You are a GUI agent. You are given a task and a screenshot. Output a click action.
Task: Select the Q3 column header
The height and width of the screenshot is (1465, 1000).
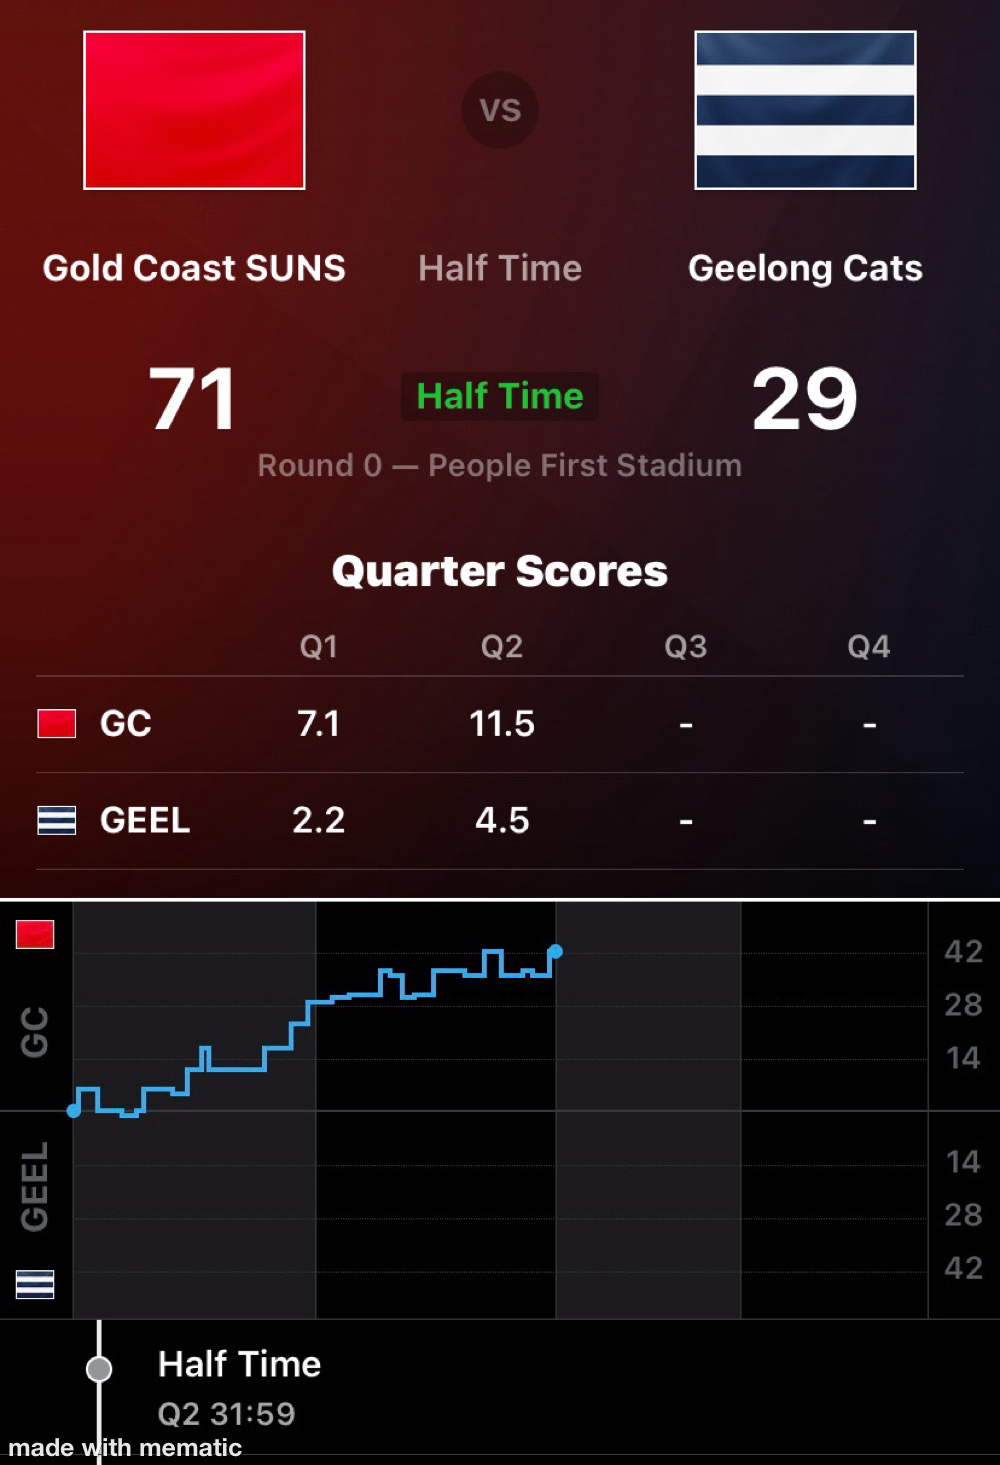click(686, 647)
